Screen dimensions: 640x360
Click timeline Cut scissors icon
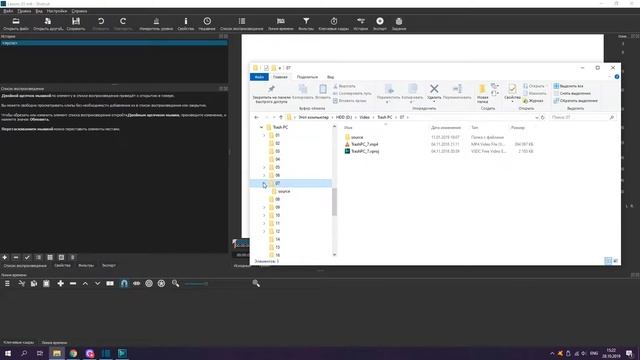click(x=22, y=283)
